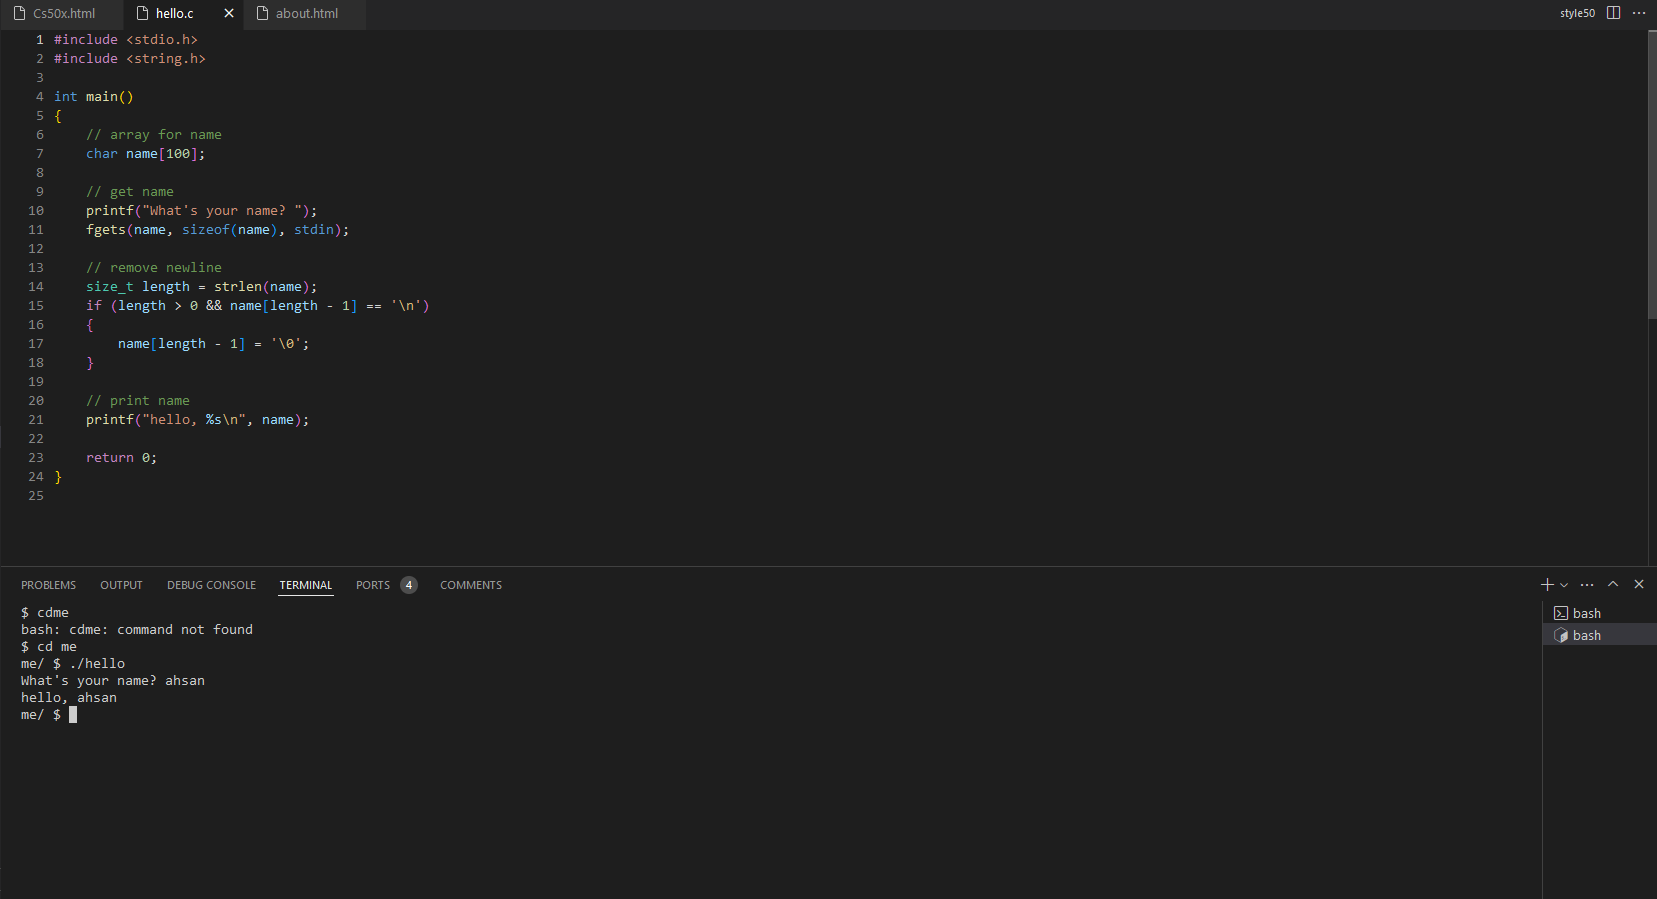Select the first bash terminal shell icon
The width and height of the screenshot is (1657, 899).
coord(1562,612)
